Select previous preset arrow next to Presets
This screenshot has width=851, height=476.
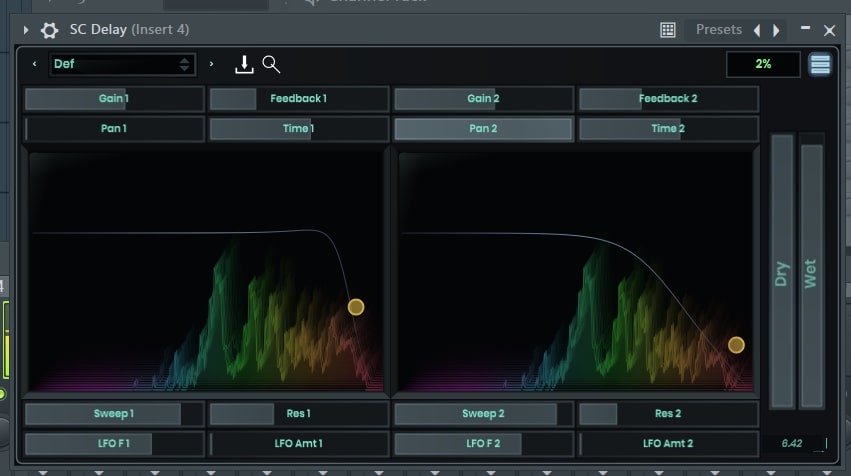point(757,30)
